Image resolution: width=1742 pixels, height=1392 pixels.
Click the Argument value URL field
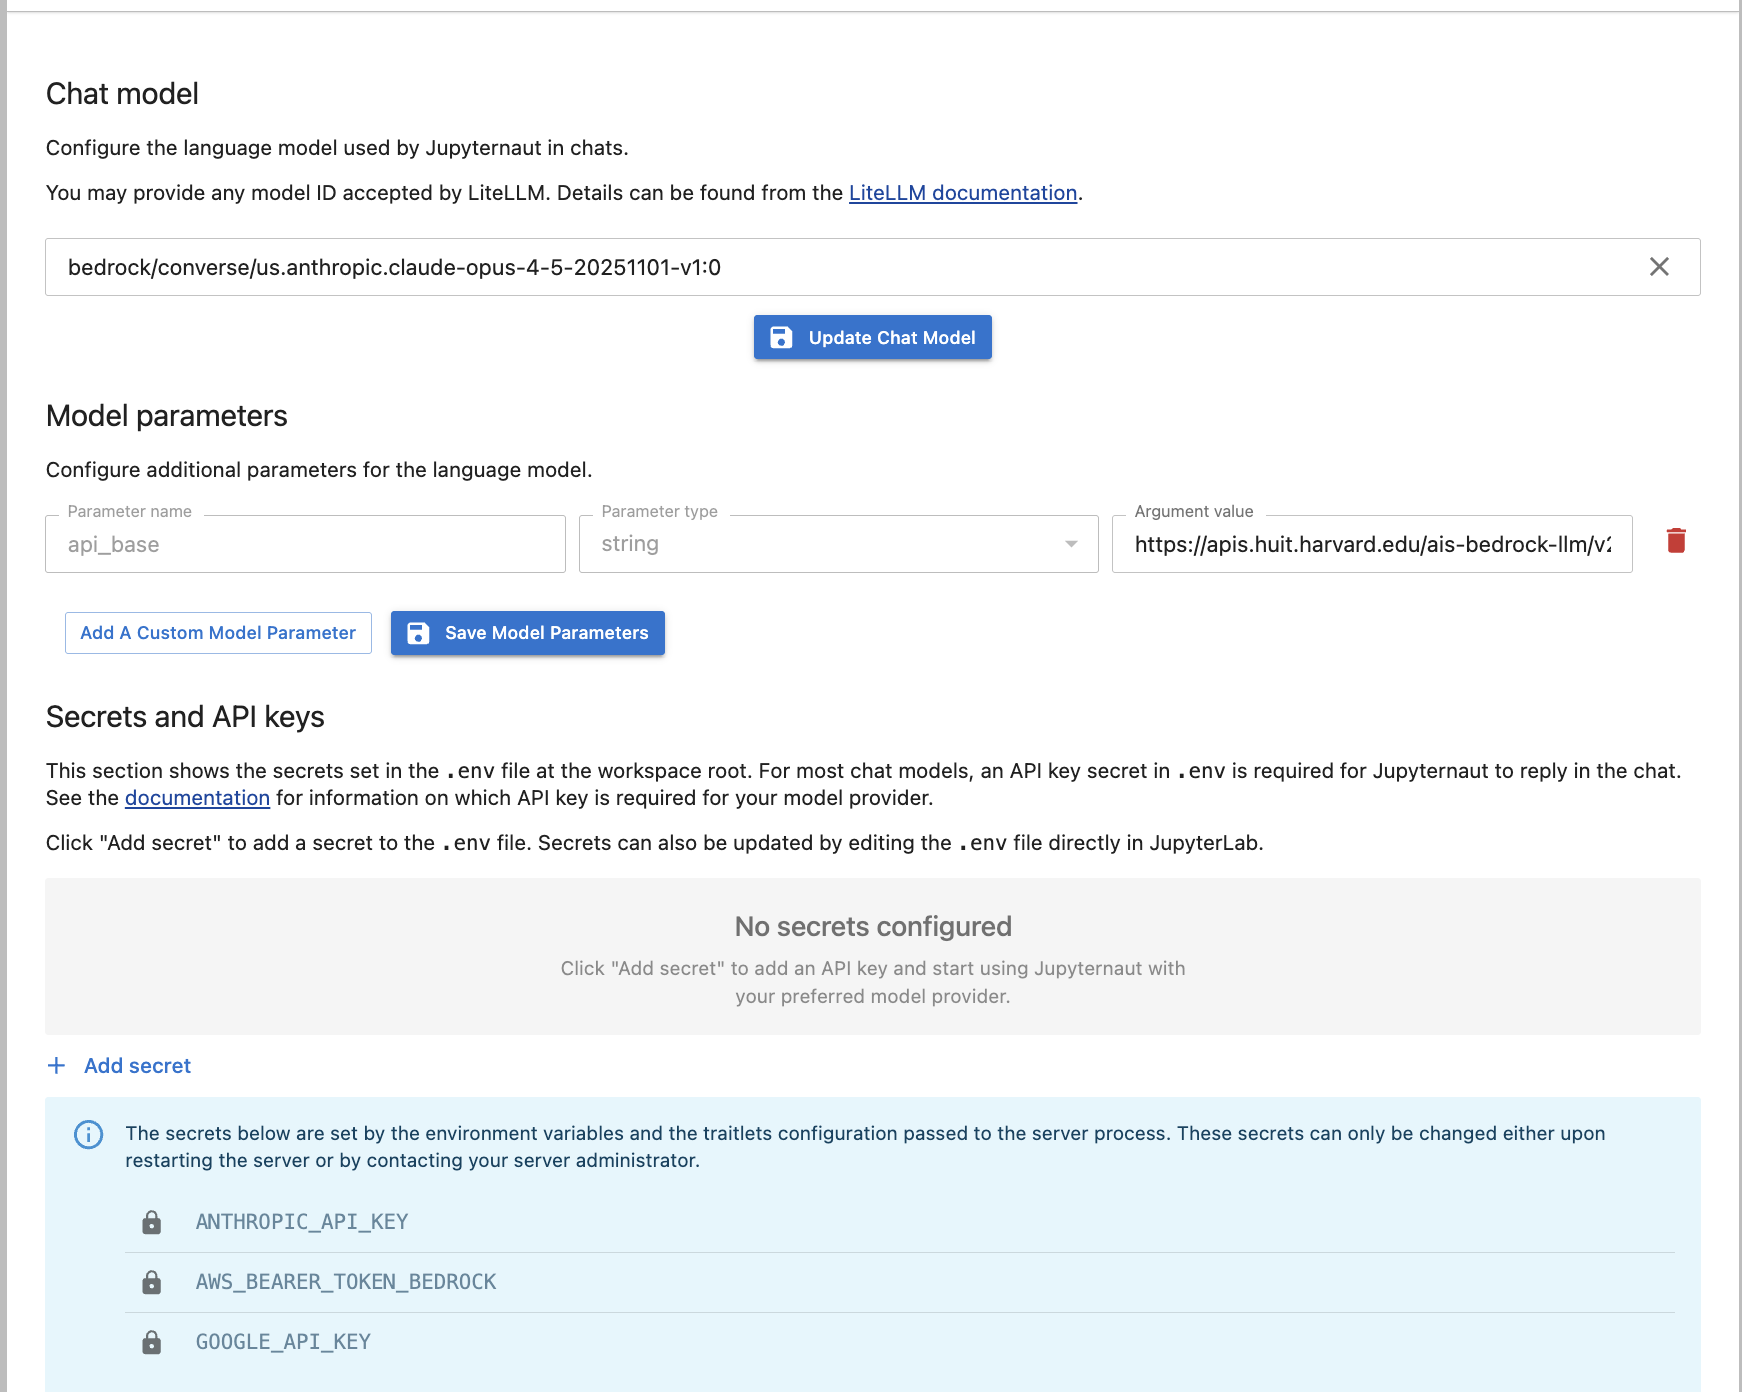[x=1370, y=543]
